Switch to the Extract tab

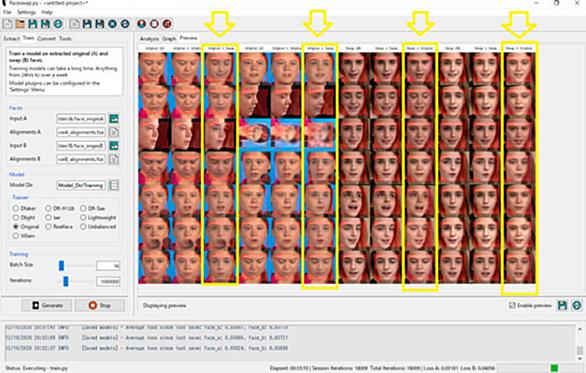coord(11,38)
